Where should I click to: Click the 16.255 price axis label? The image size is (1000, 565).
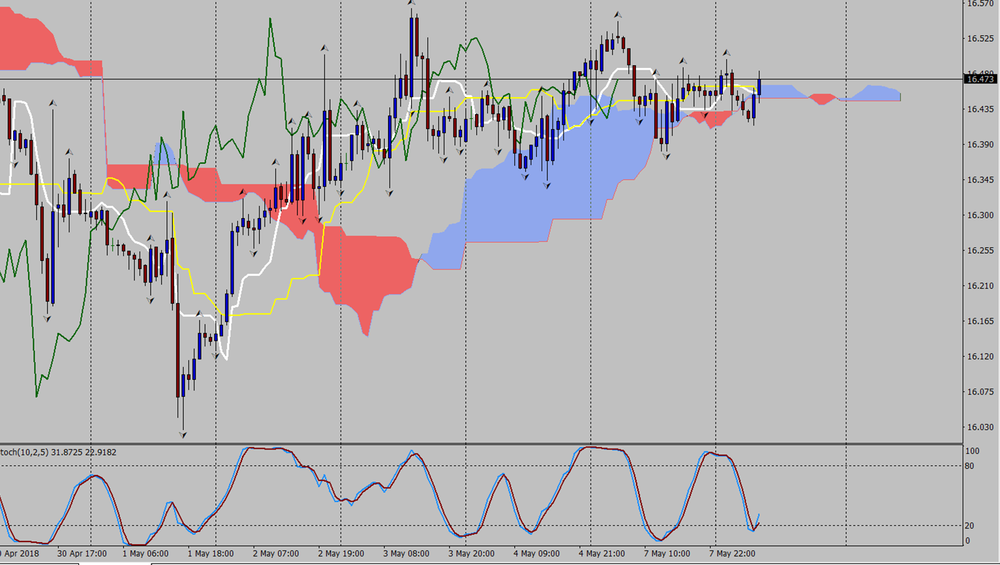point(980,251)
